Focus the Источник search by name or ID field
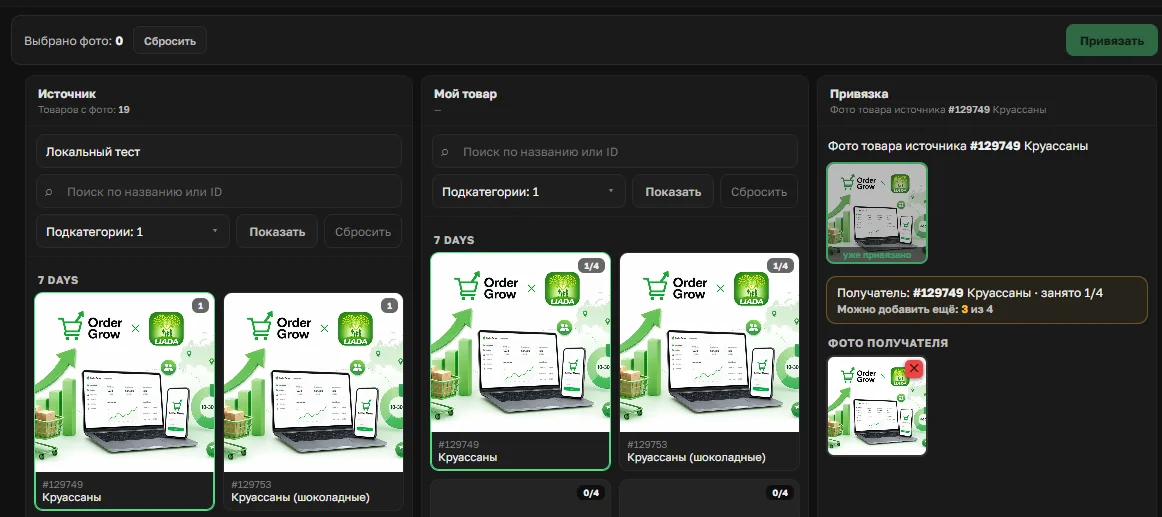Screen dimensions: 1162x517 [x=219, y=192]
